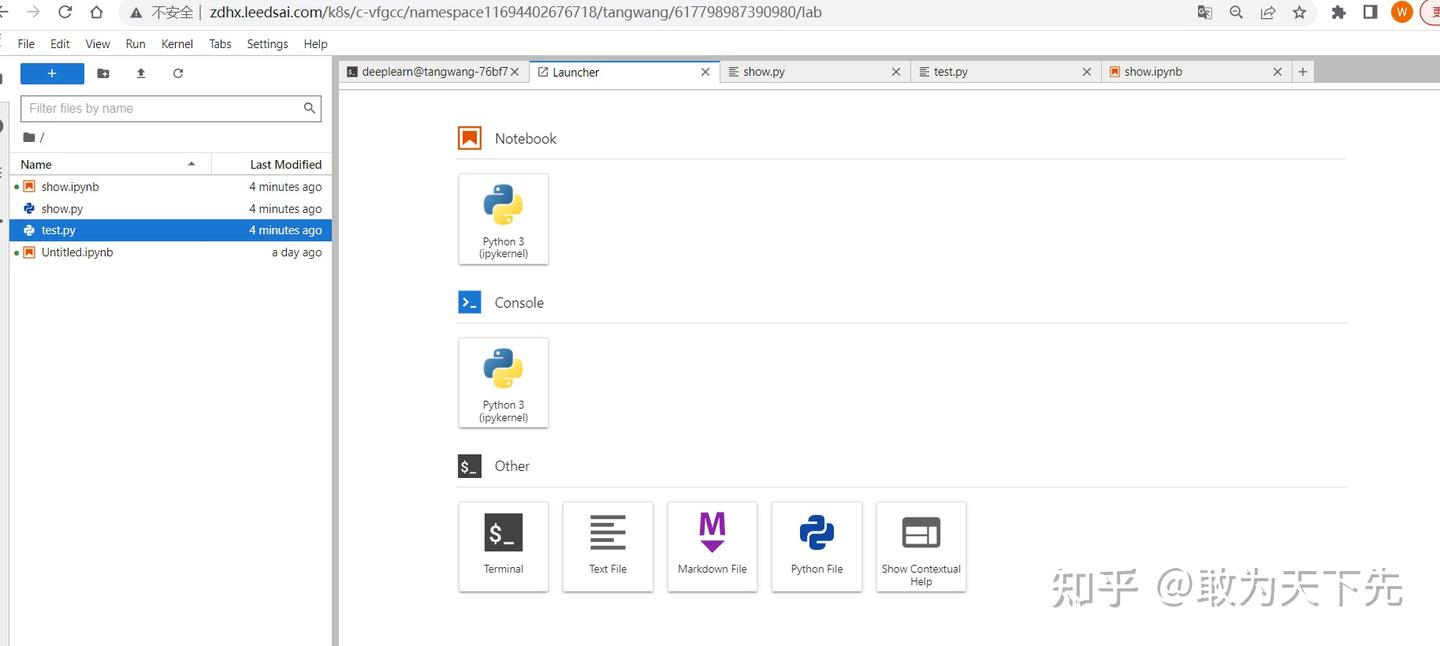Create a new folder in file browser
Image resolution: width=1440 pixels, height=646 pixels.
tap(103, 73)
